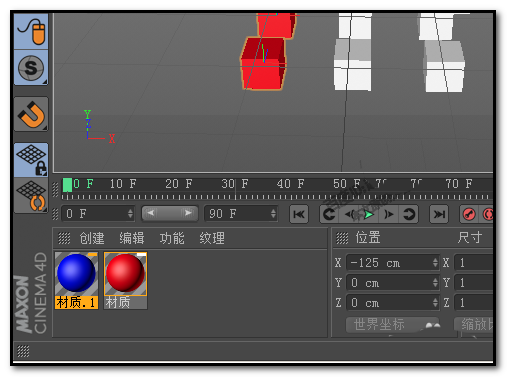Click the status bar grip handle

point(23,351)
